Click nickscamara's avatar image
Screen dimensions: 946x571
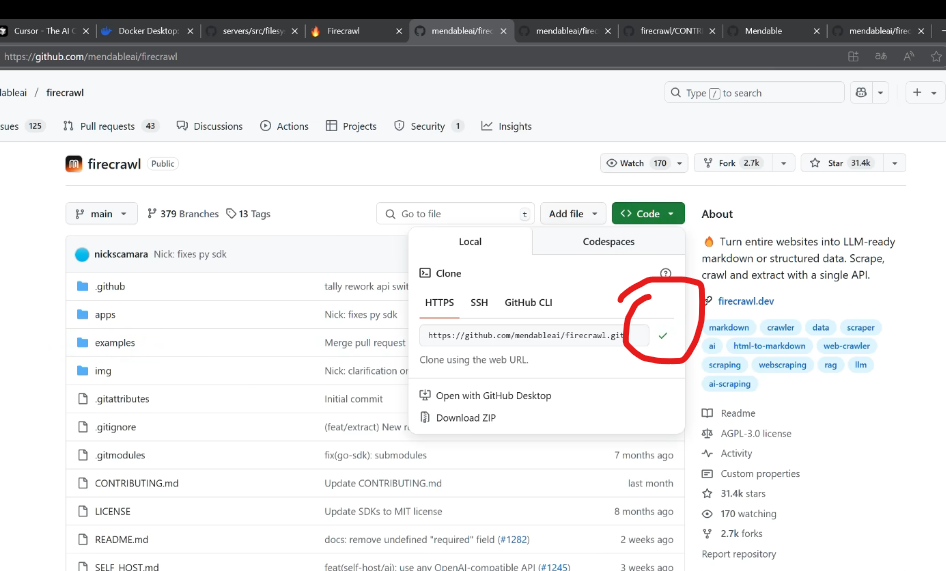82,255
